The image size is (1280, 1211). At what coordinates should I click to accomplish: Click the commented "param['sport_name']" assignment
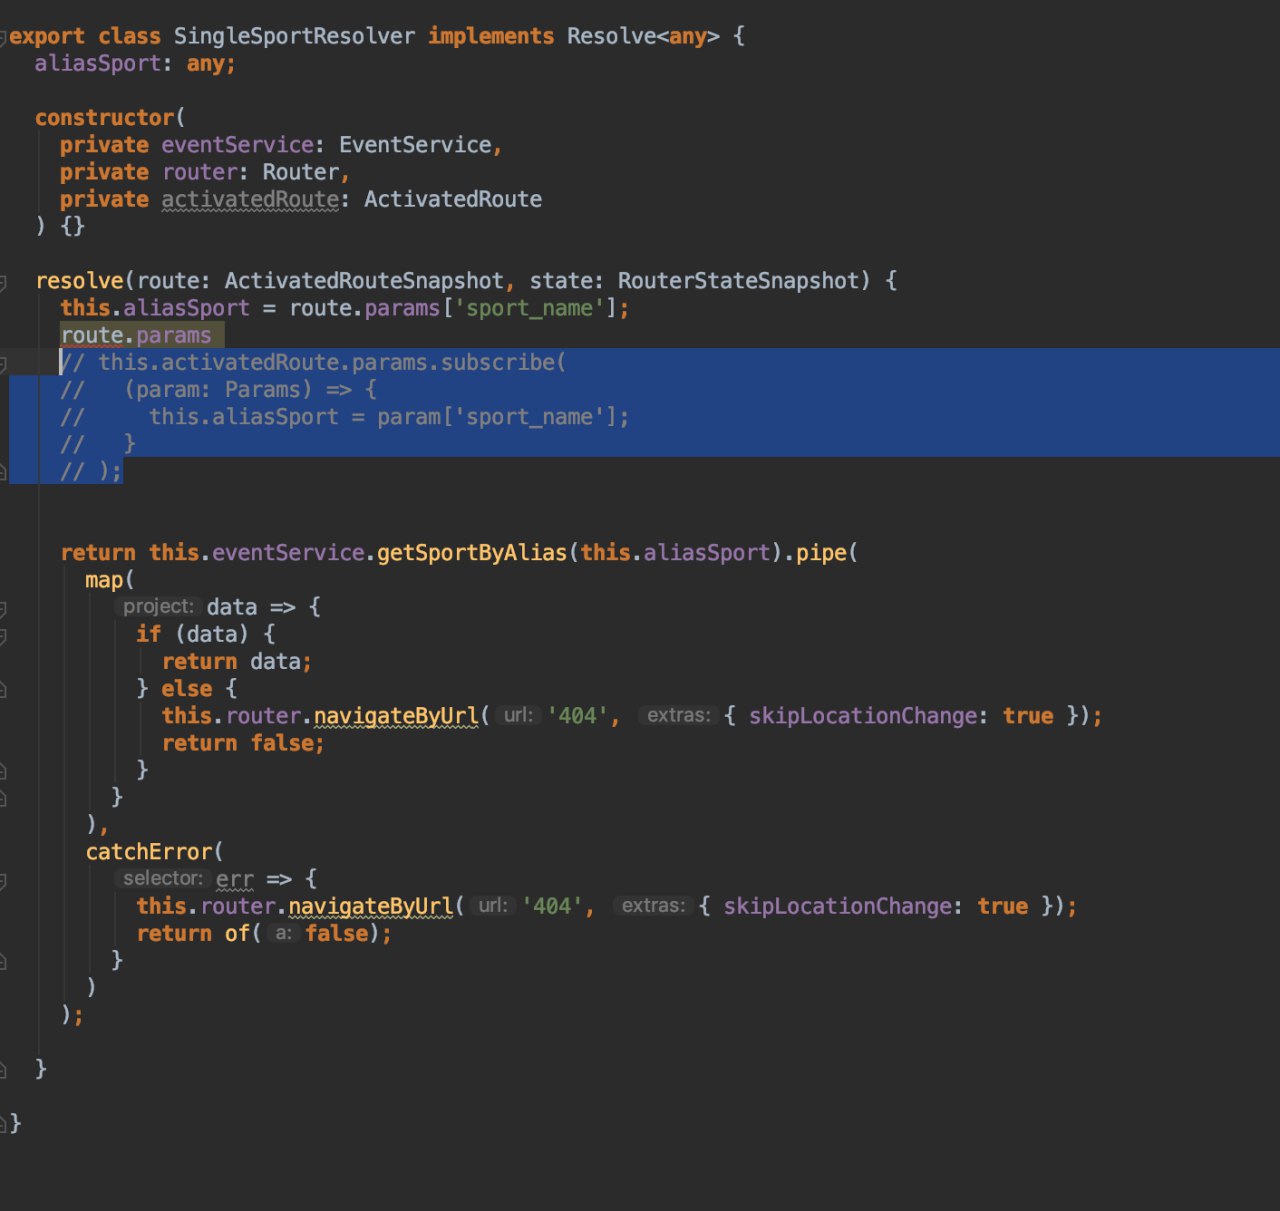[390, 417]
